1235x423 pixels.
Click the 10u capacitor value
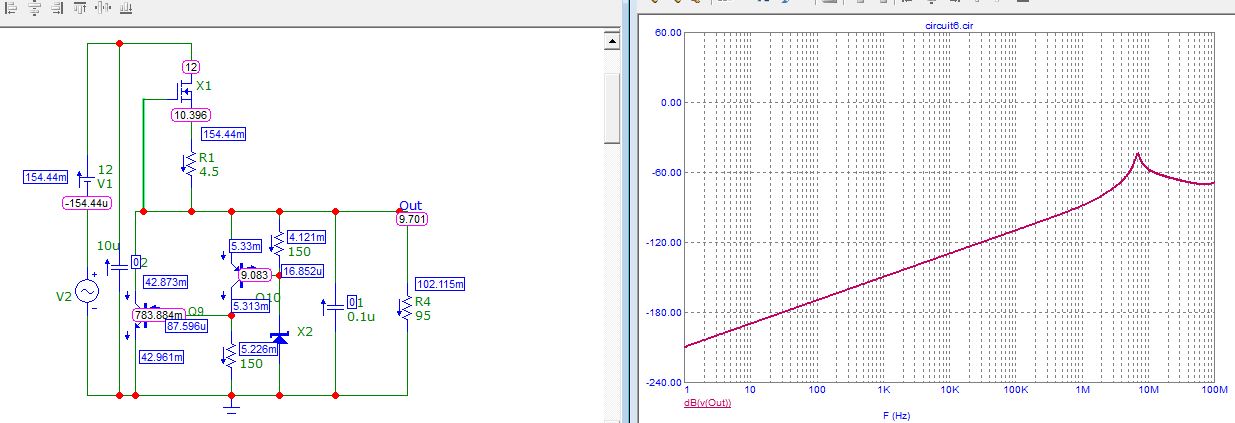[x=107, y=245]
